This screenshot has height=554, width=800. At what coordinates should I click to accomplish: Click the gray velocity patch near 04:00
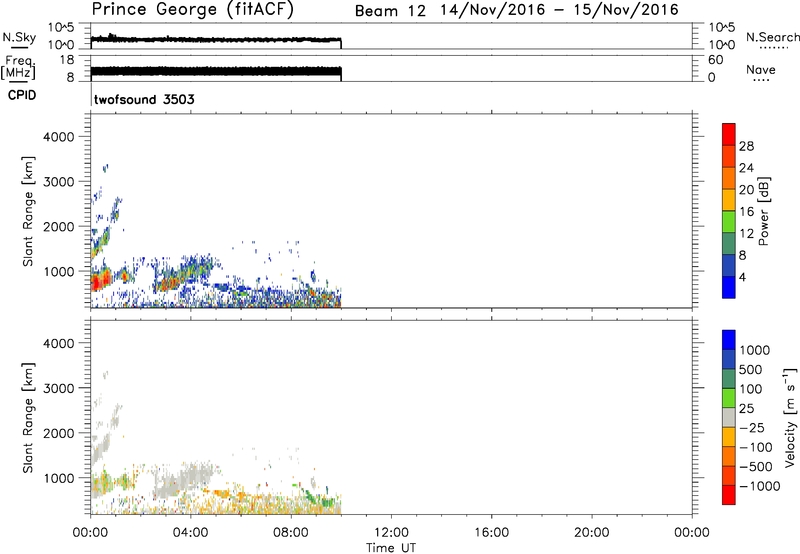pyautogui.click(x=186, y=479)
